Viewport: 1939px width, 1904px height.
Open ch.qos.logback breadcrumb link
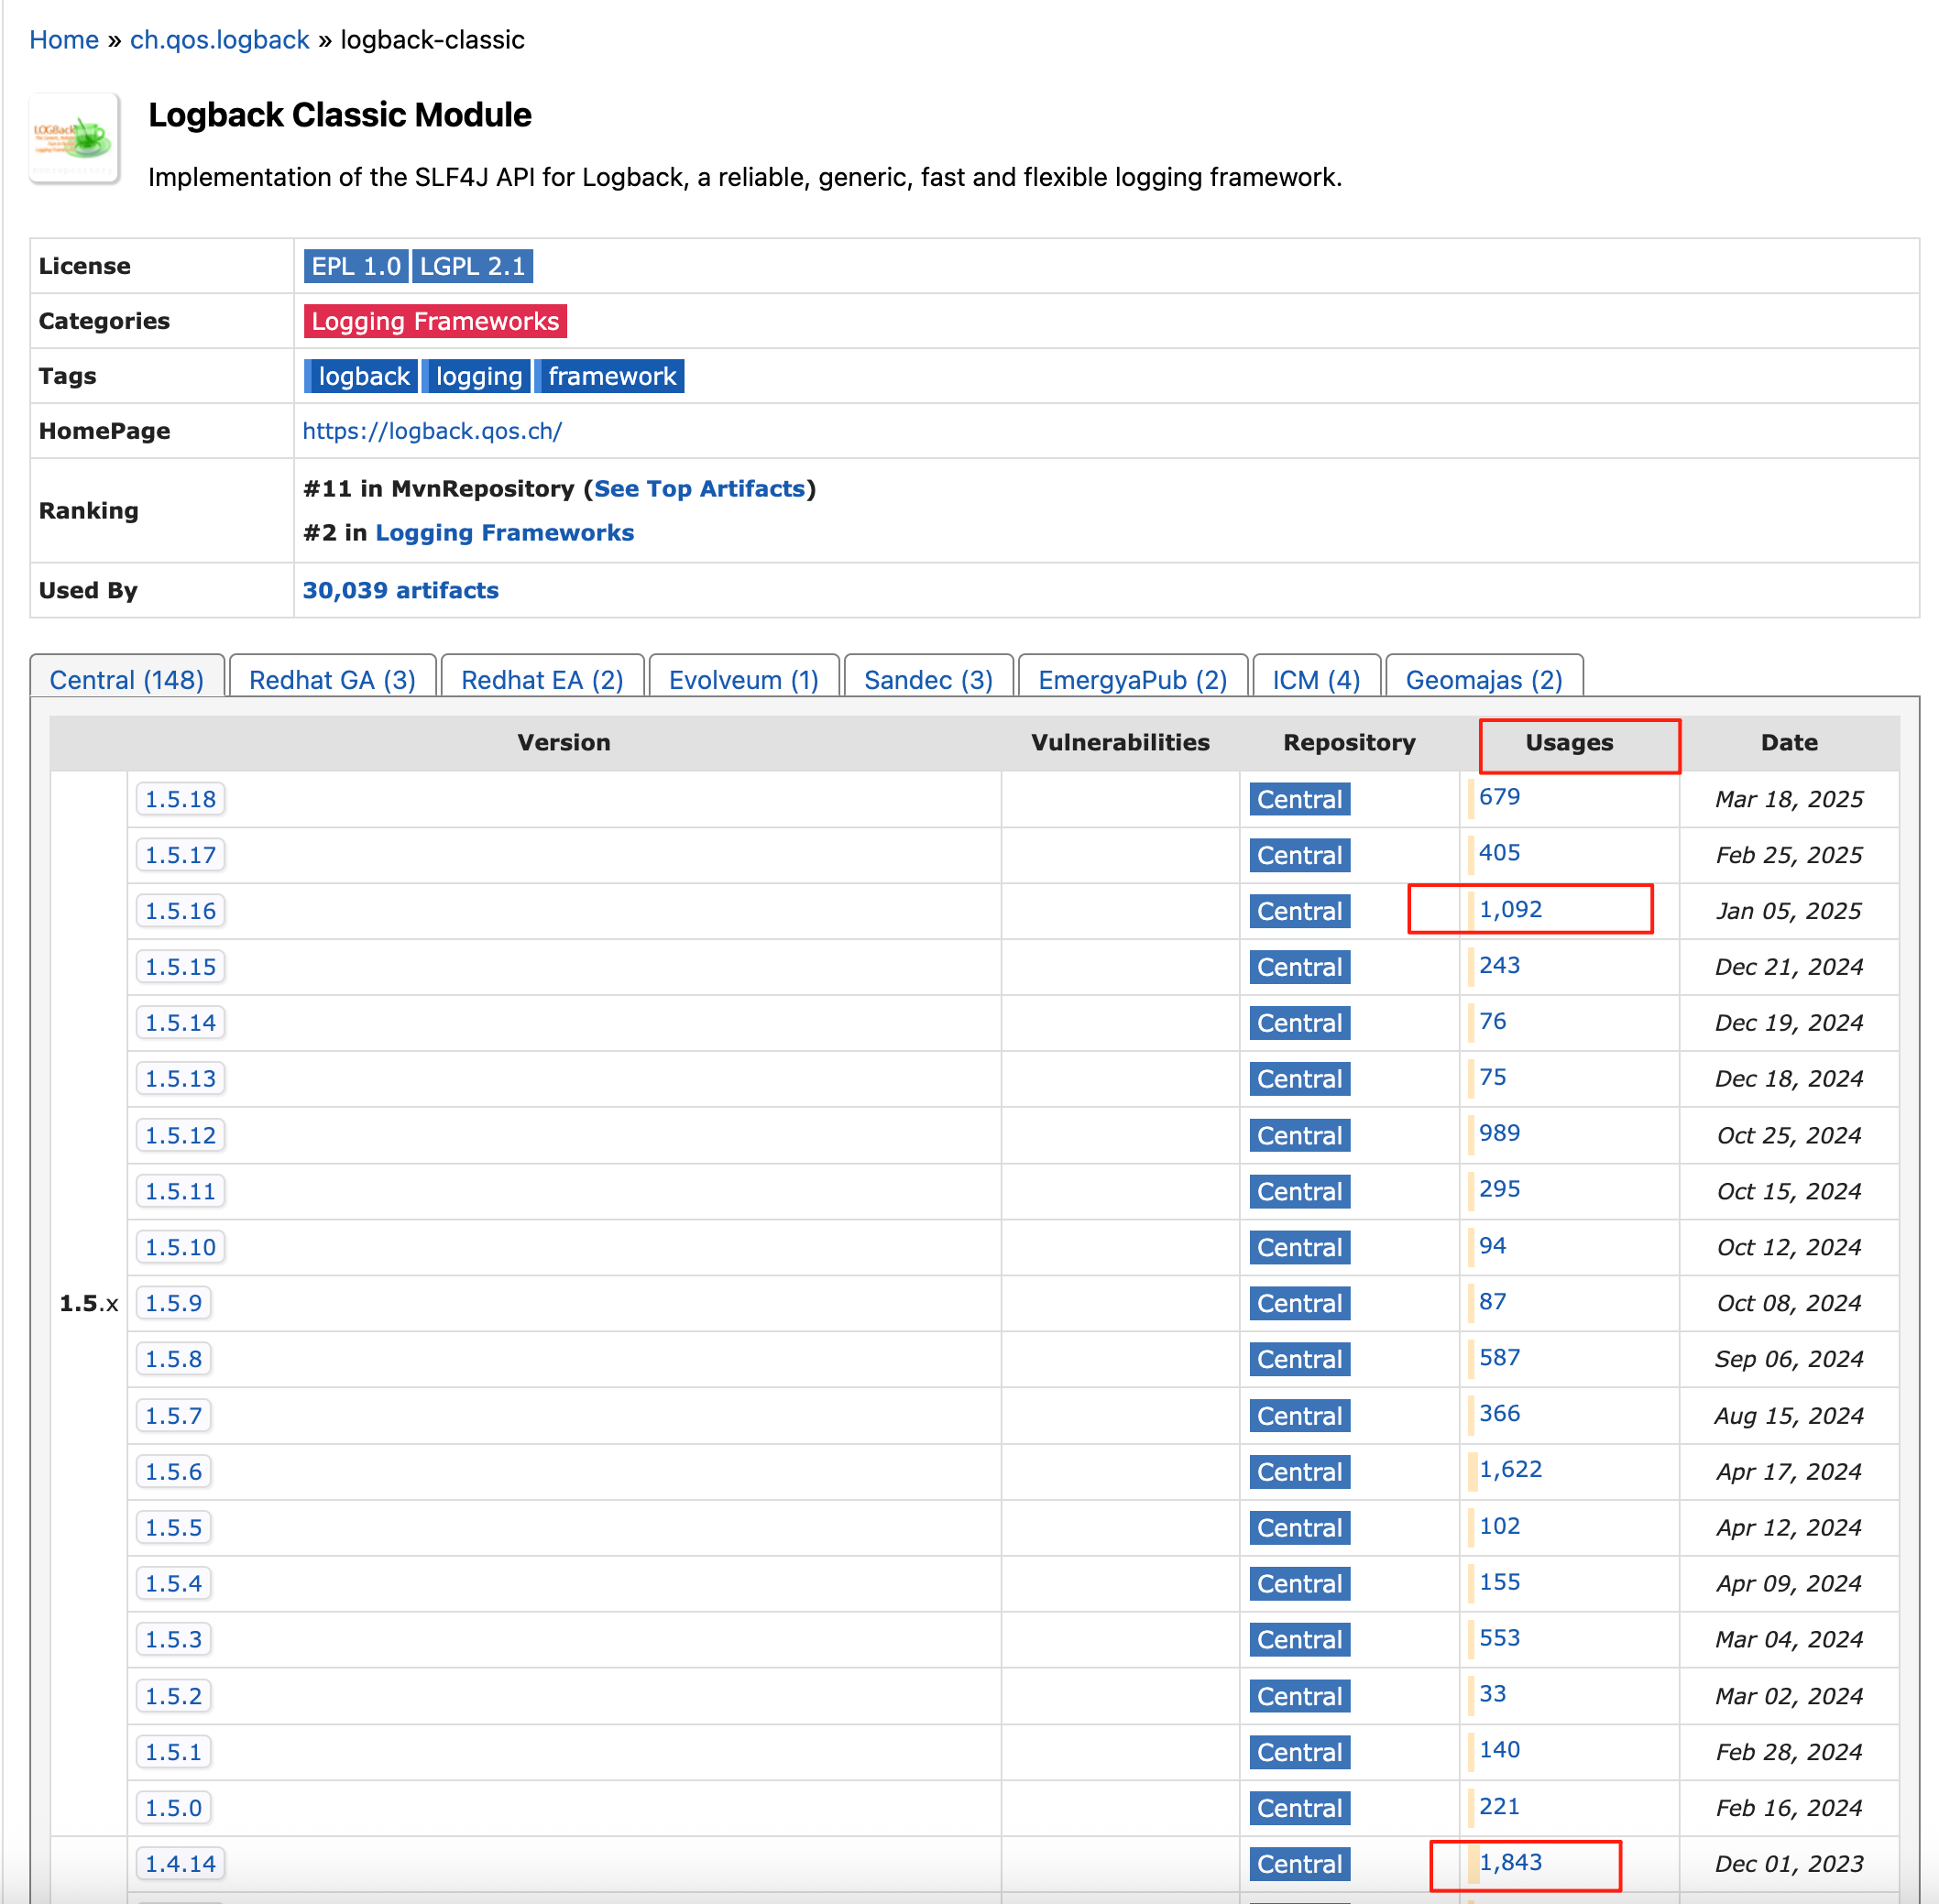click(219, 40)
